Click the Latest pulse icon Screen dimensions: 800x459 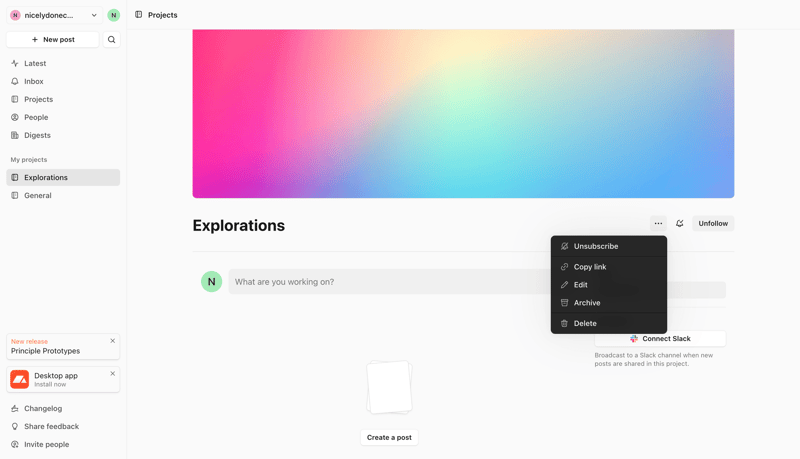[x=15, y=63]
